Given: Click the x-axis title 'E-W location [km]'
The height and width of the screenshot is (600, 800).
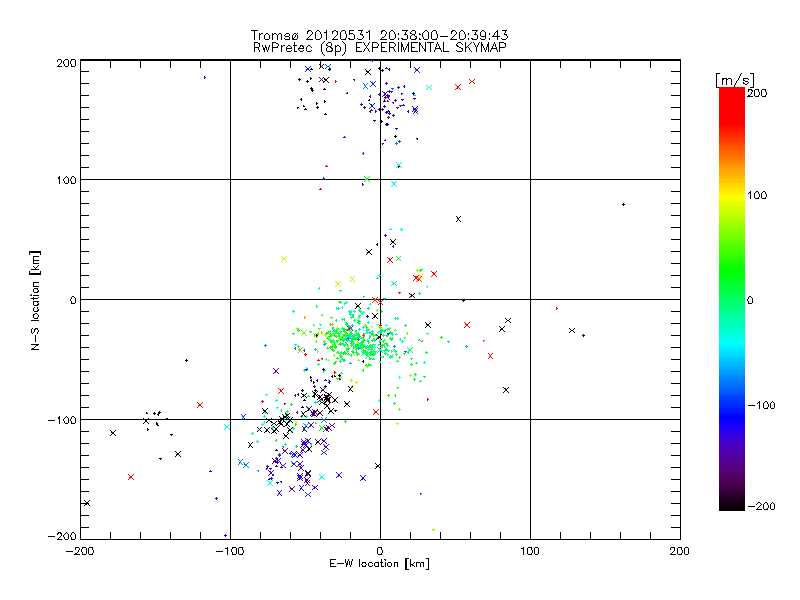Looking at the screenshot, I should pos(379,564).
